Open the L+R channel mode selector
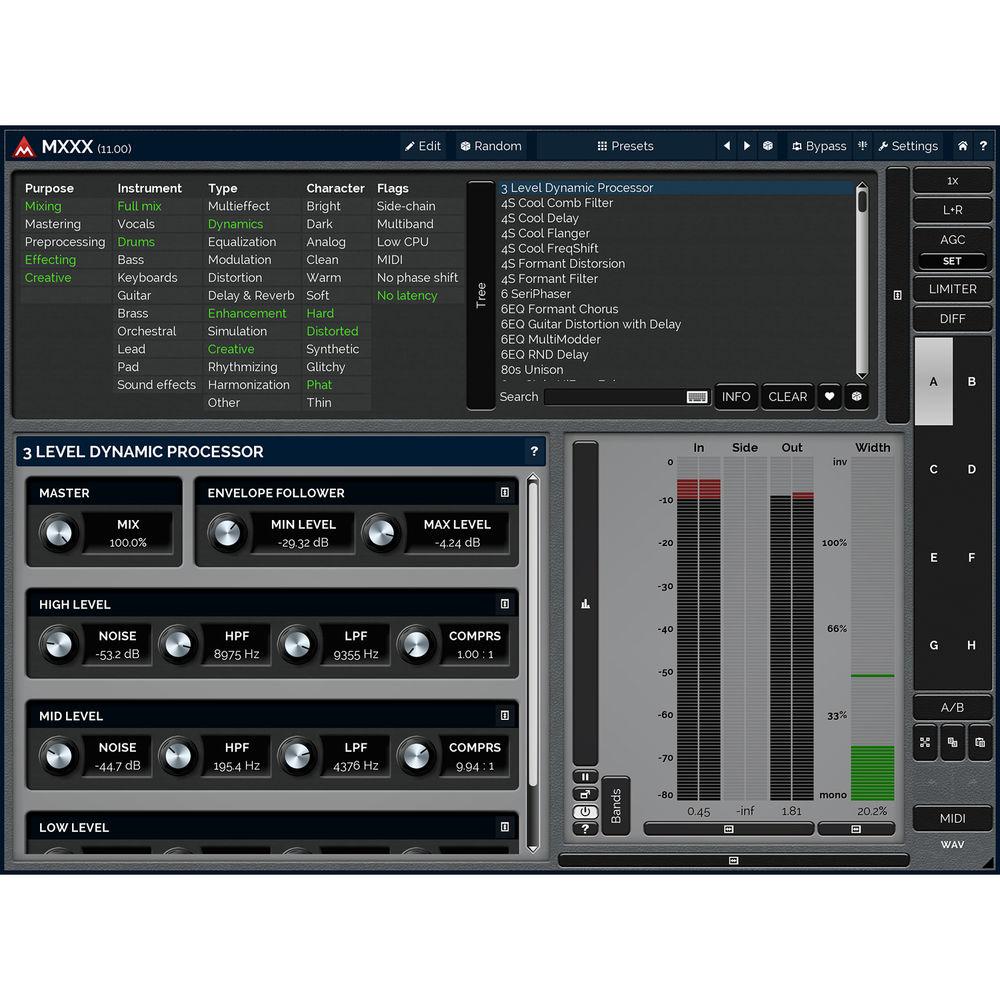The image size is (1000, 1000). [x=952, y=211]
